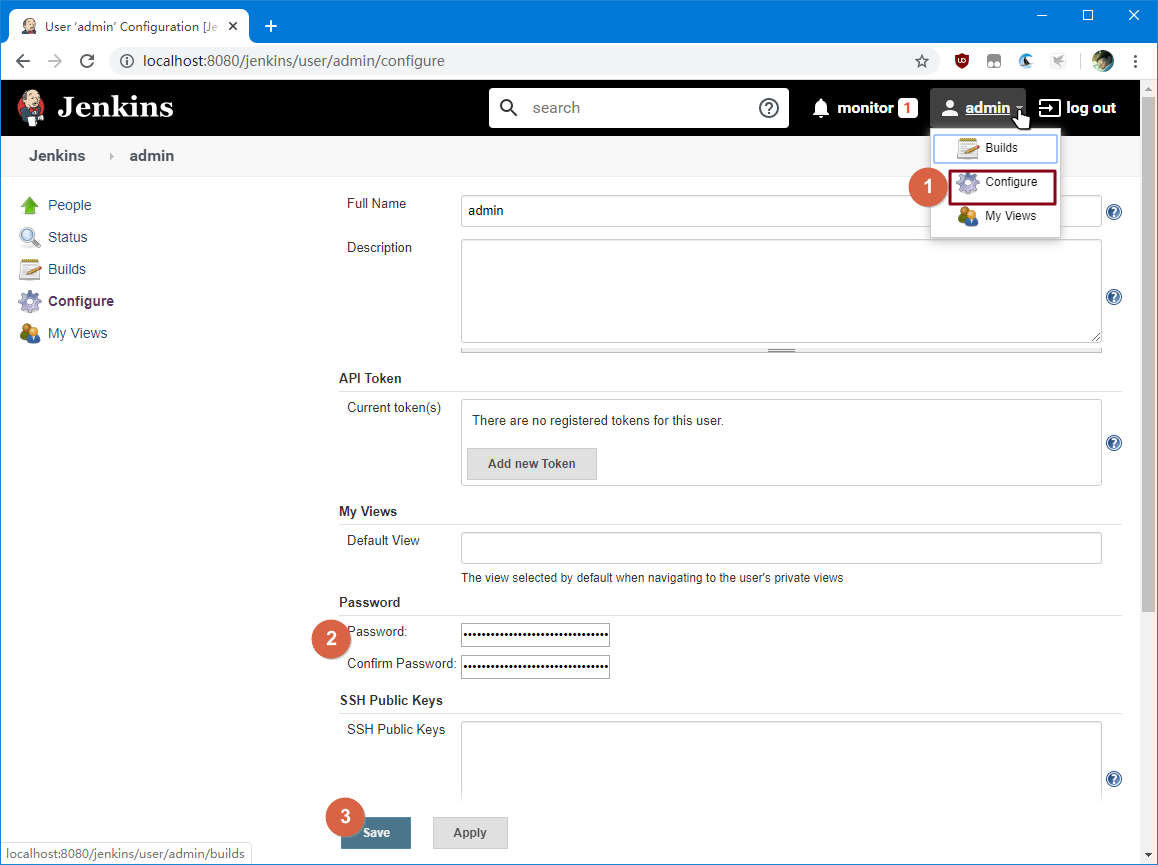Click the admin username link in header
The width and height of the screenshot is (1158, 865).
[x=987, y=108]
